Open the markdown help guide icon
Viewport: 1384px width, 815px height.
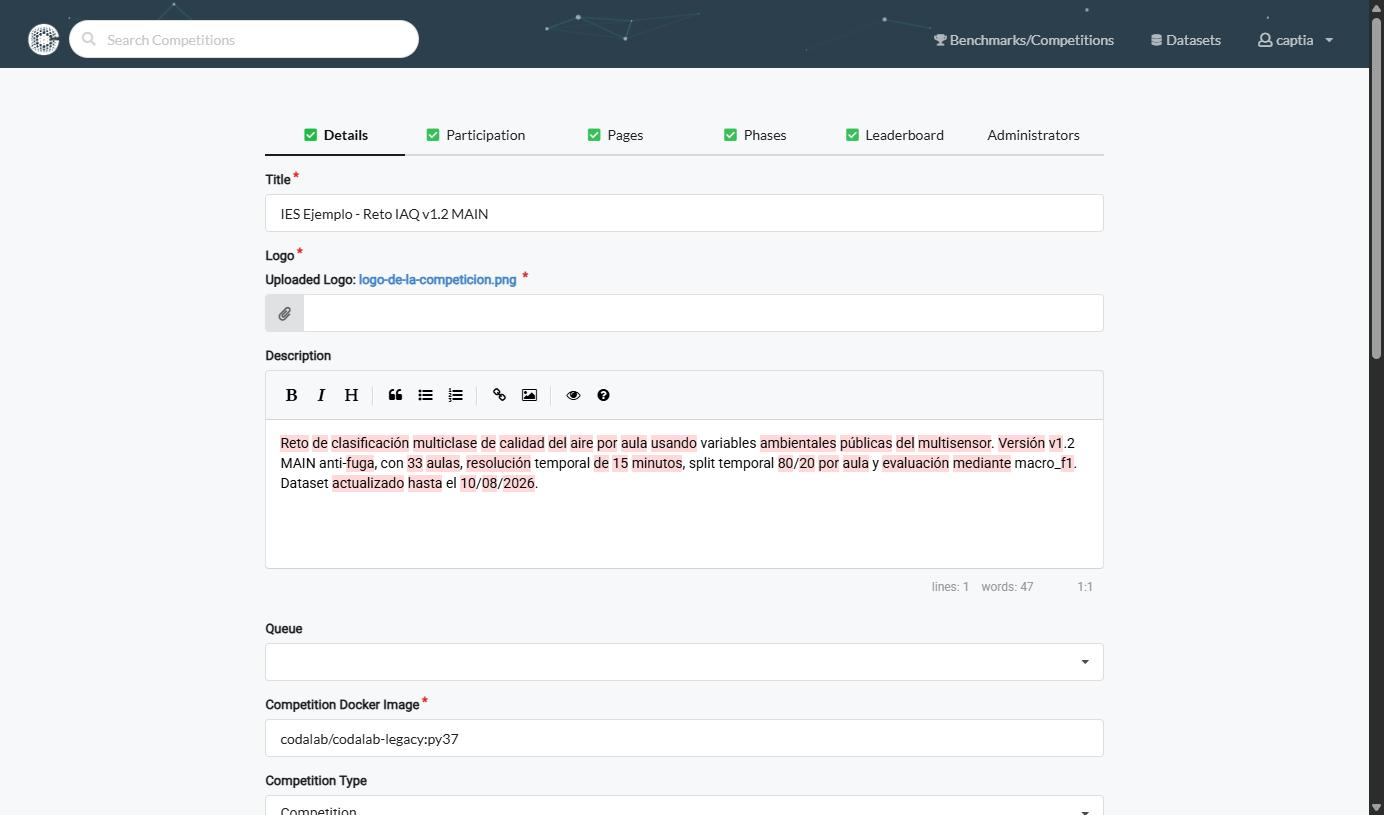click(x=603, y=395)
